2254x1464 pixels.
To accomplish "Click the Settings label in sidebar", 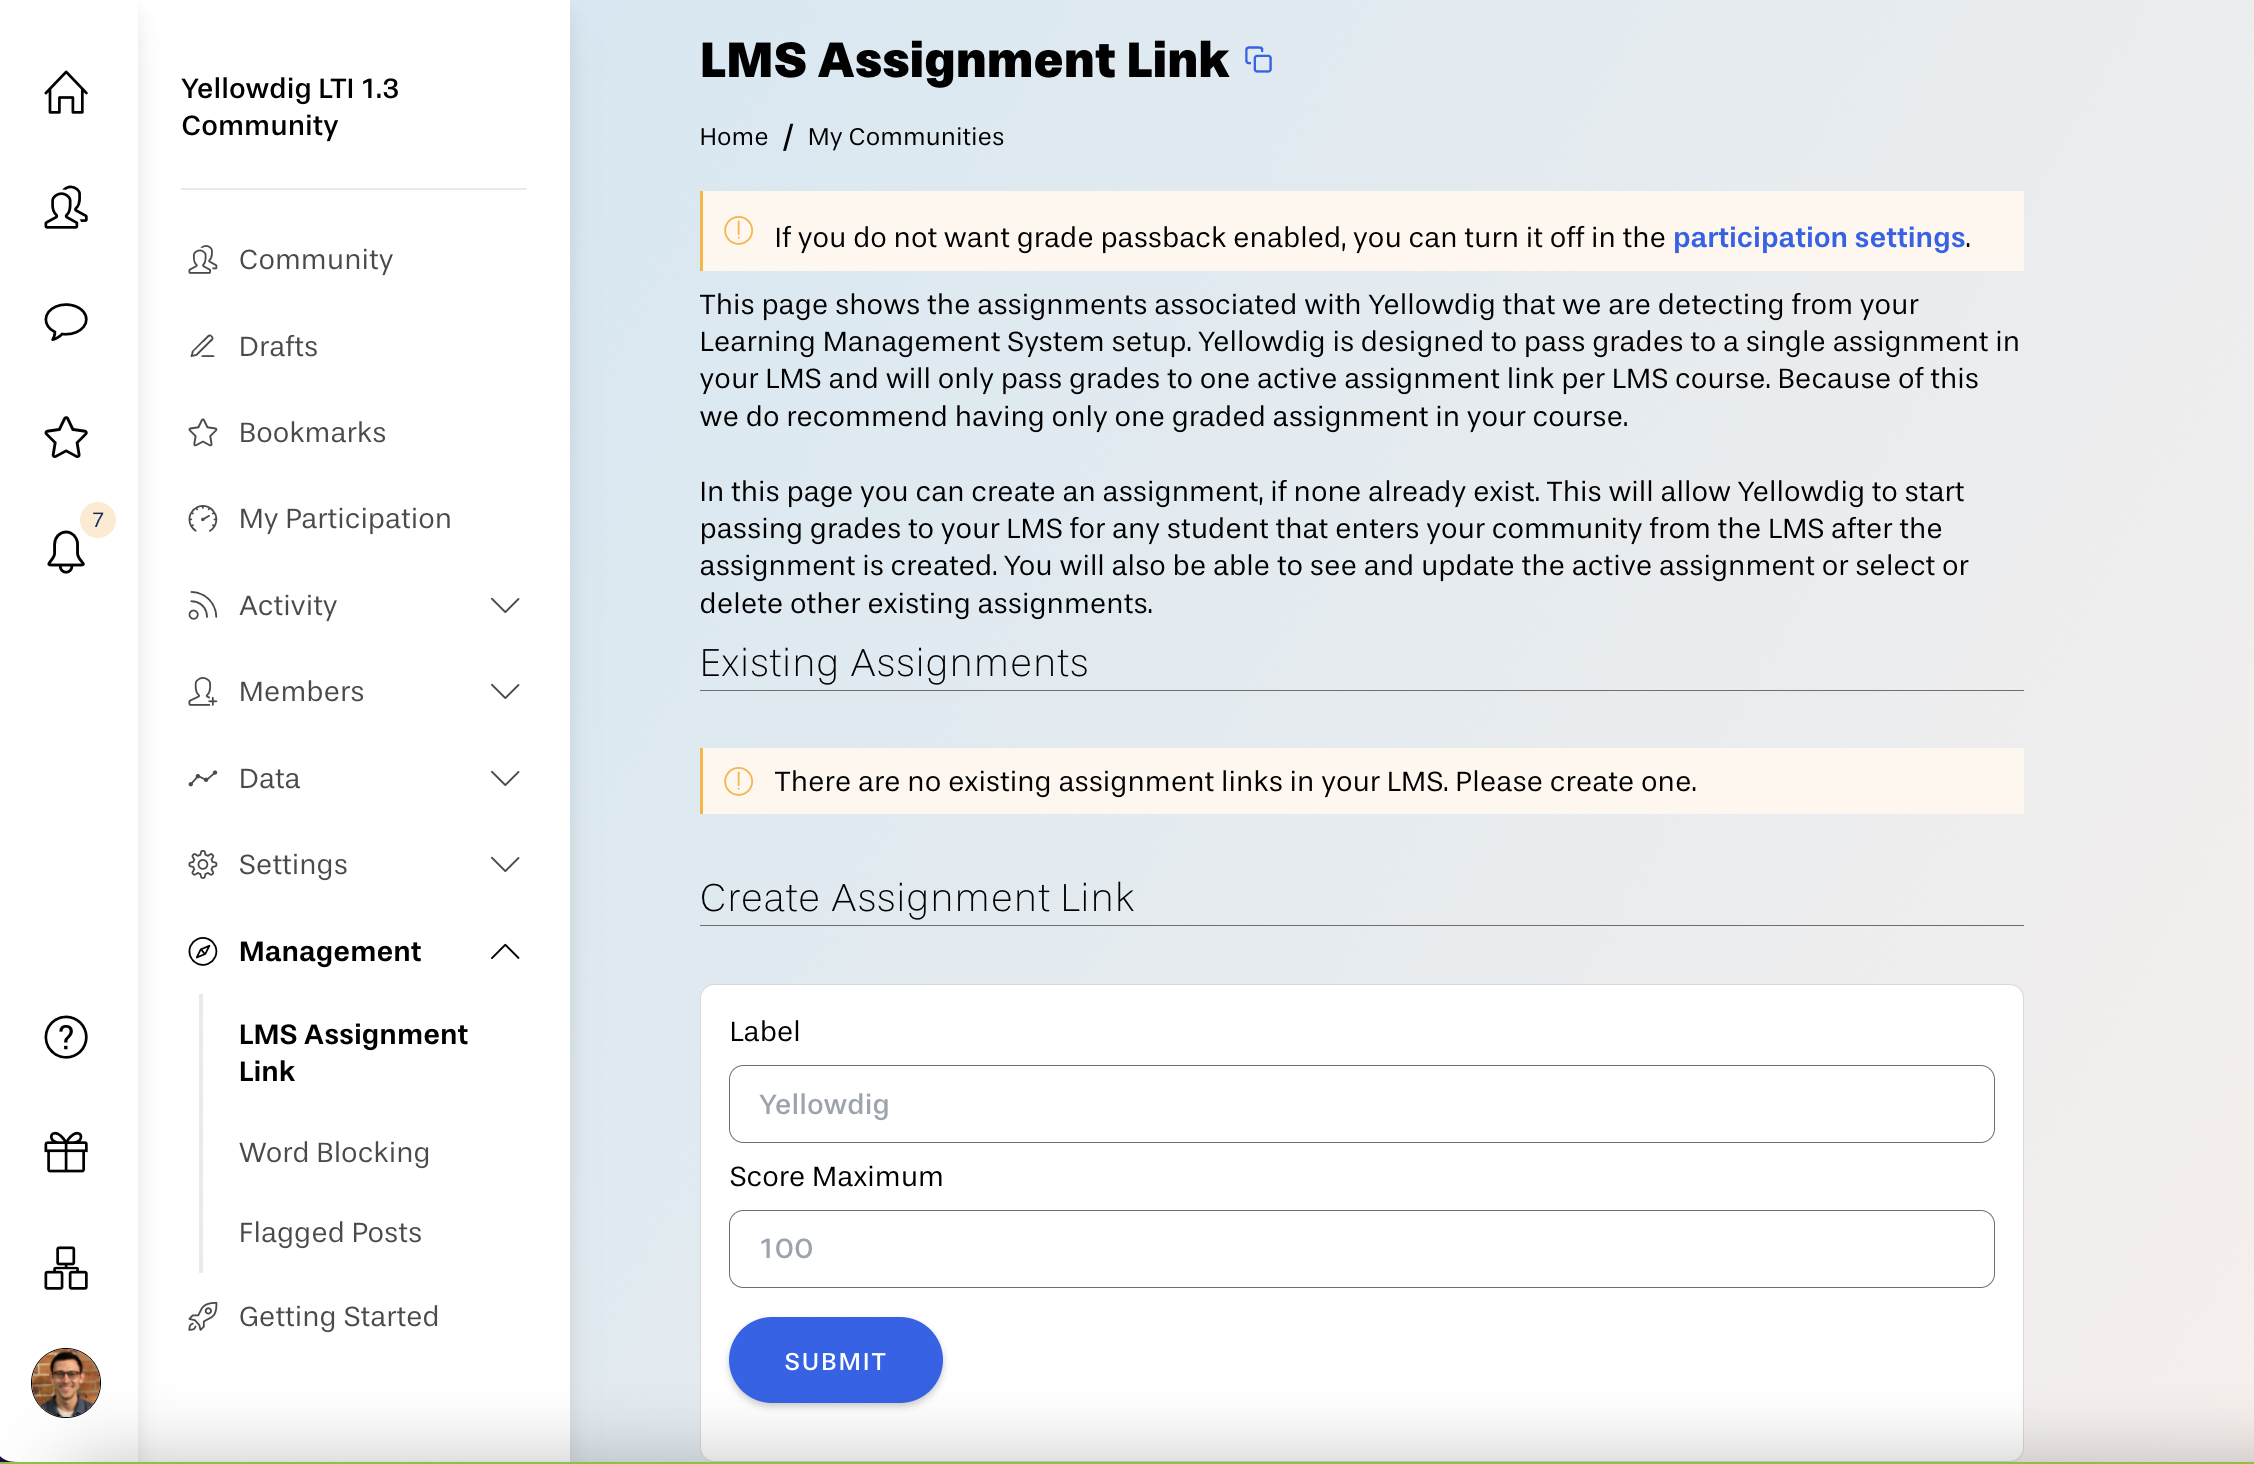I will 293,864.
